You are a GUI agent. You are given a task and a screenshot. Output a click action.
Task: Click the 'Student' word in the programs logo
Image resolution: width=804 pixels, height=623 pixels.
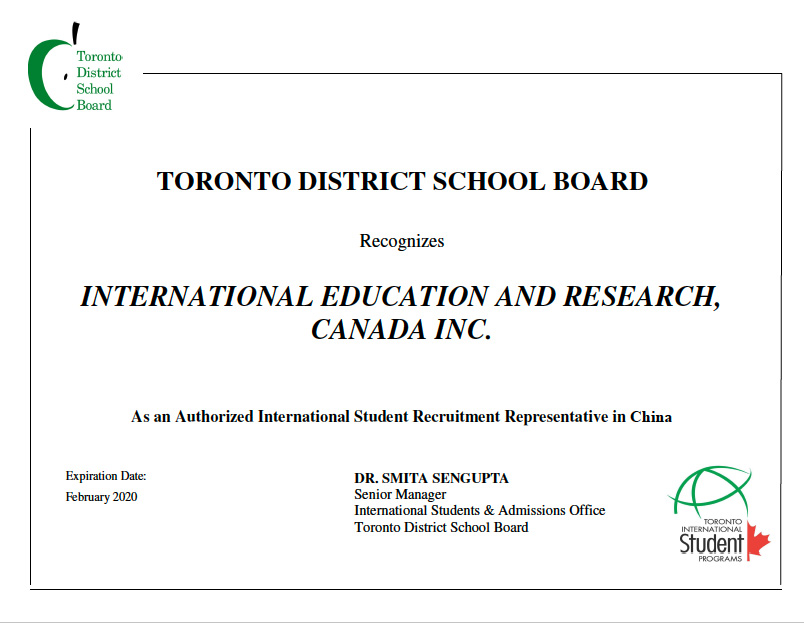click(x=711, y=543)
